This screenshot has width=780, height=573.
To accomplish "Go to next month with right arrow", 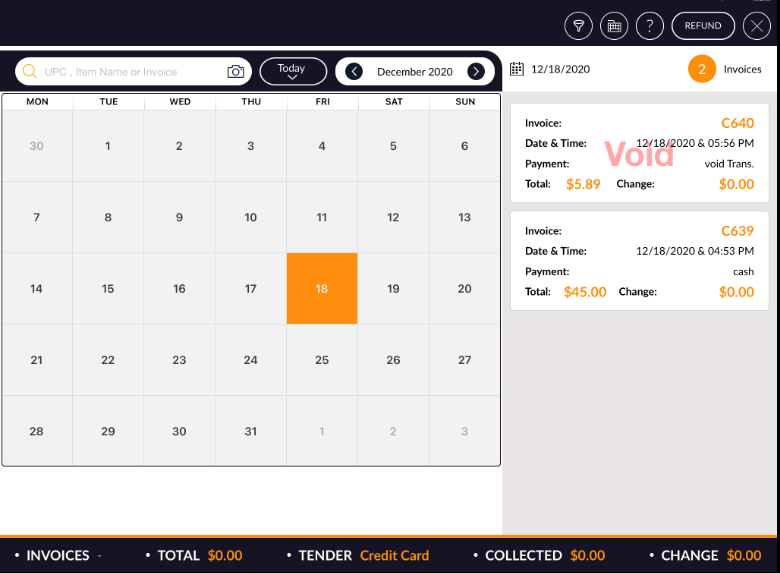I will 476,72.
